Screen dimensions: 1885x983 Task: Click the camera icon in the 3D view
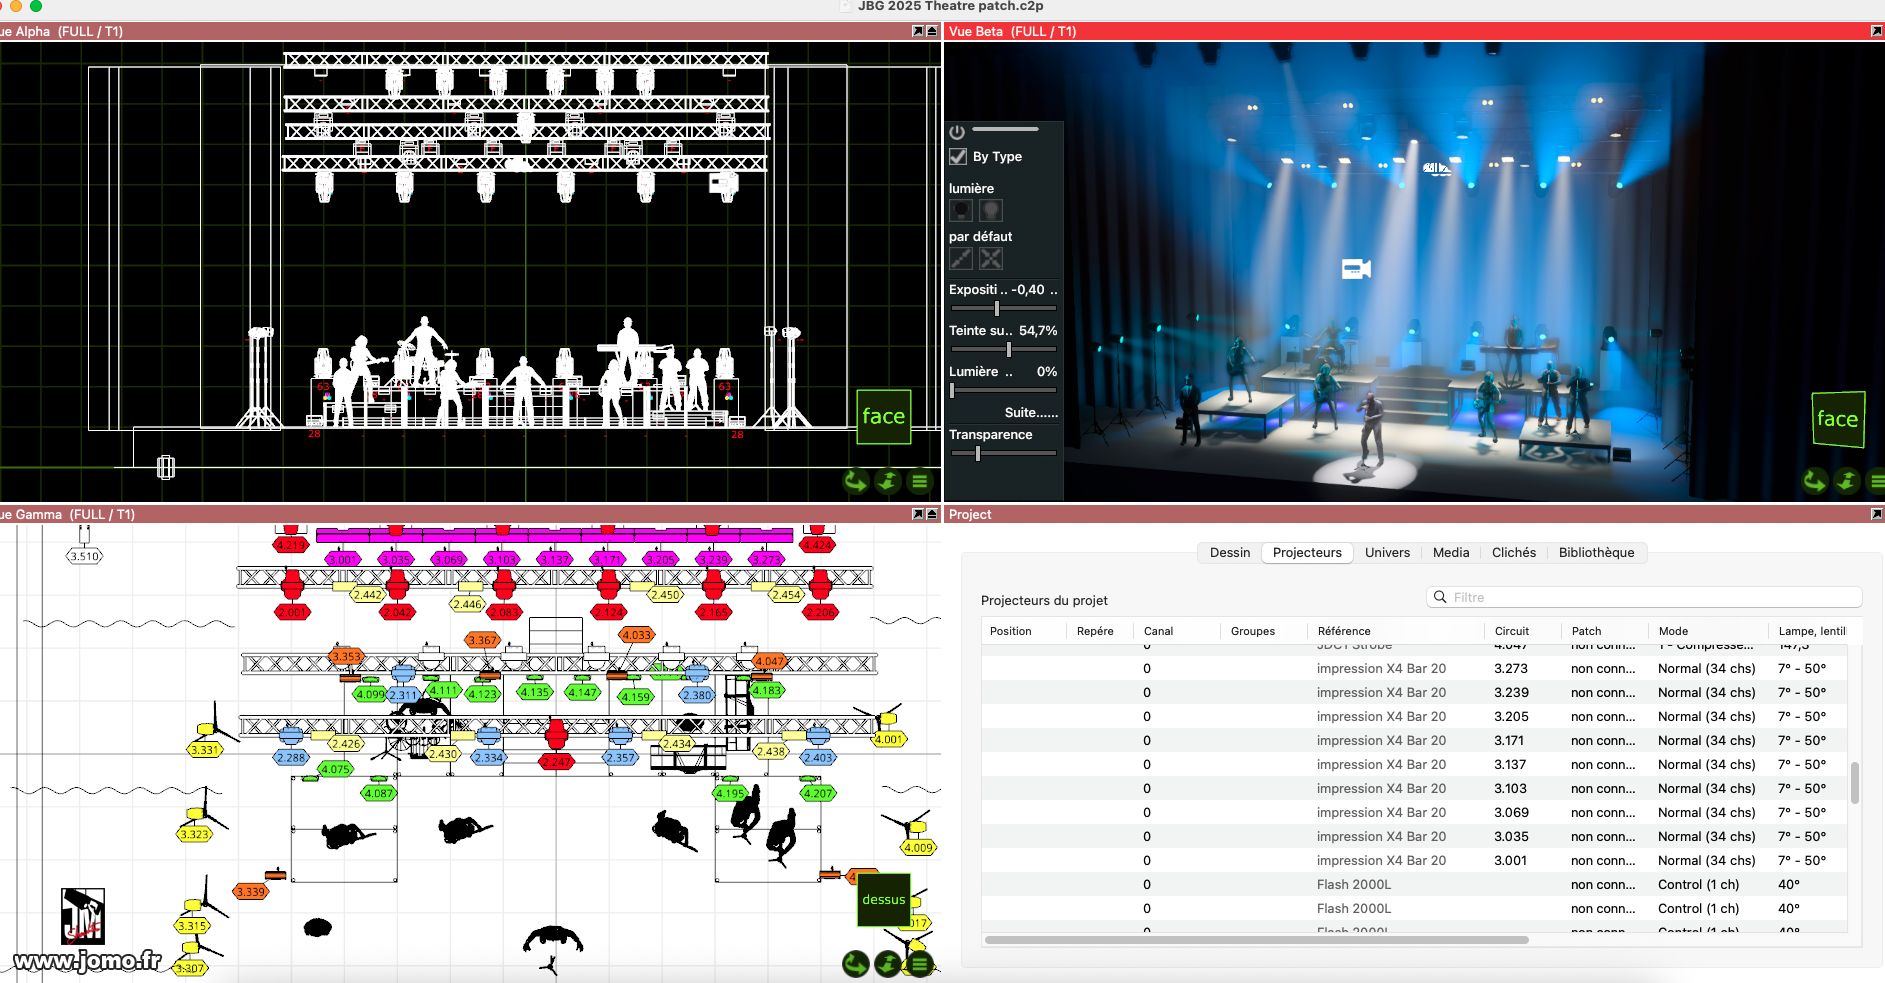click(x=1355, y=269)
